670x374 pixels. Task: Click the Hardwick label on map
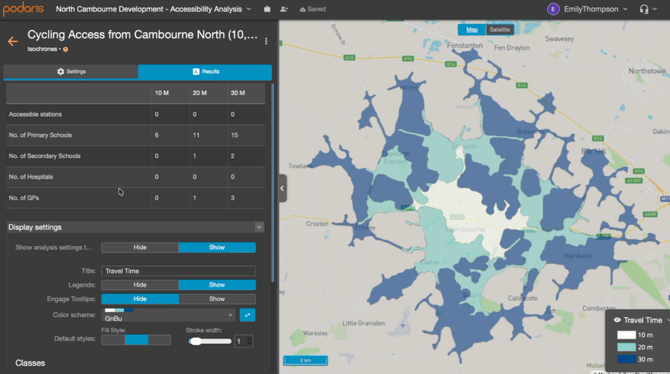[x=578, y=256]
